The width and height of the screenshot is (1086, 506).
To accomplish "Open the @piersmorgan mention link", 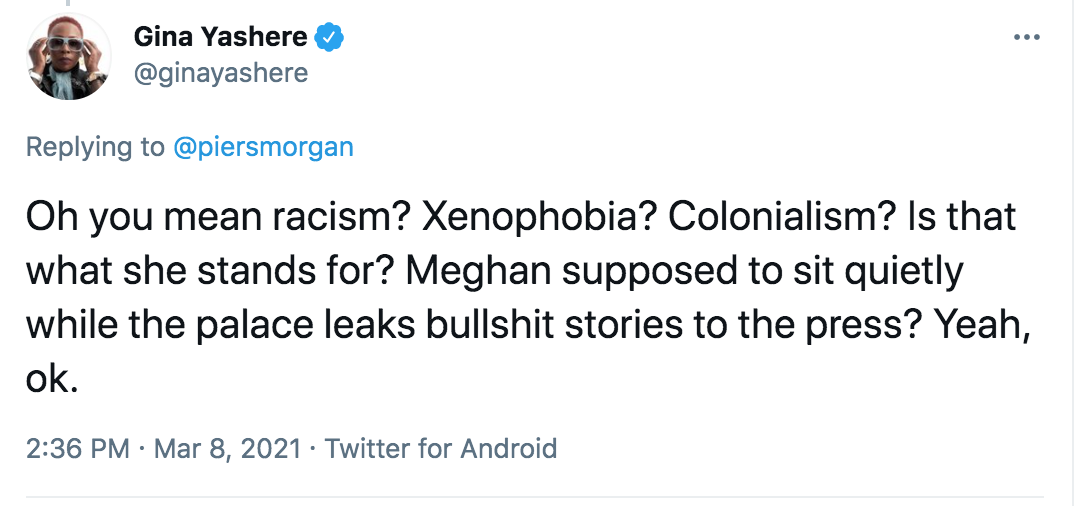I will (x=263, y=147).
